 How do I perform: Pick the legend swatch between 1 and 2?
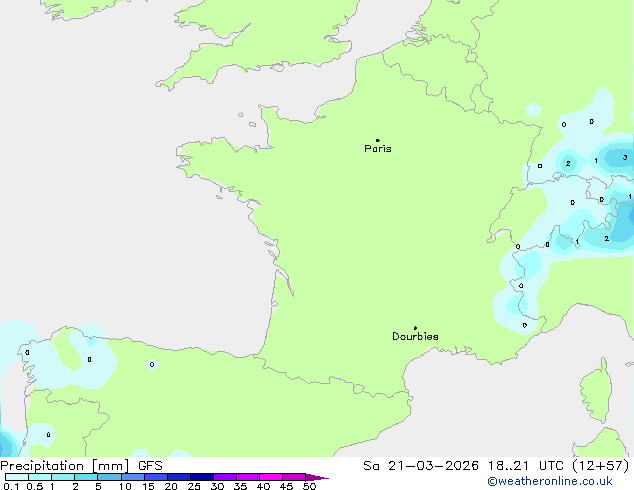click(x=63, y=477)
